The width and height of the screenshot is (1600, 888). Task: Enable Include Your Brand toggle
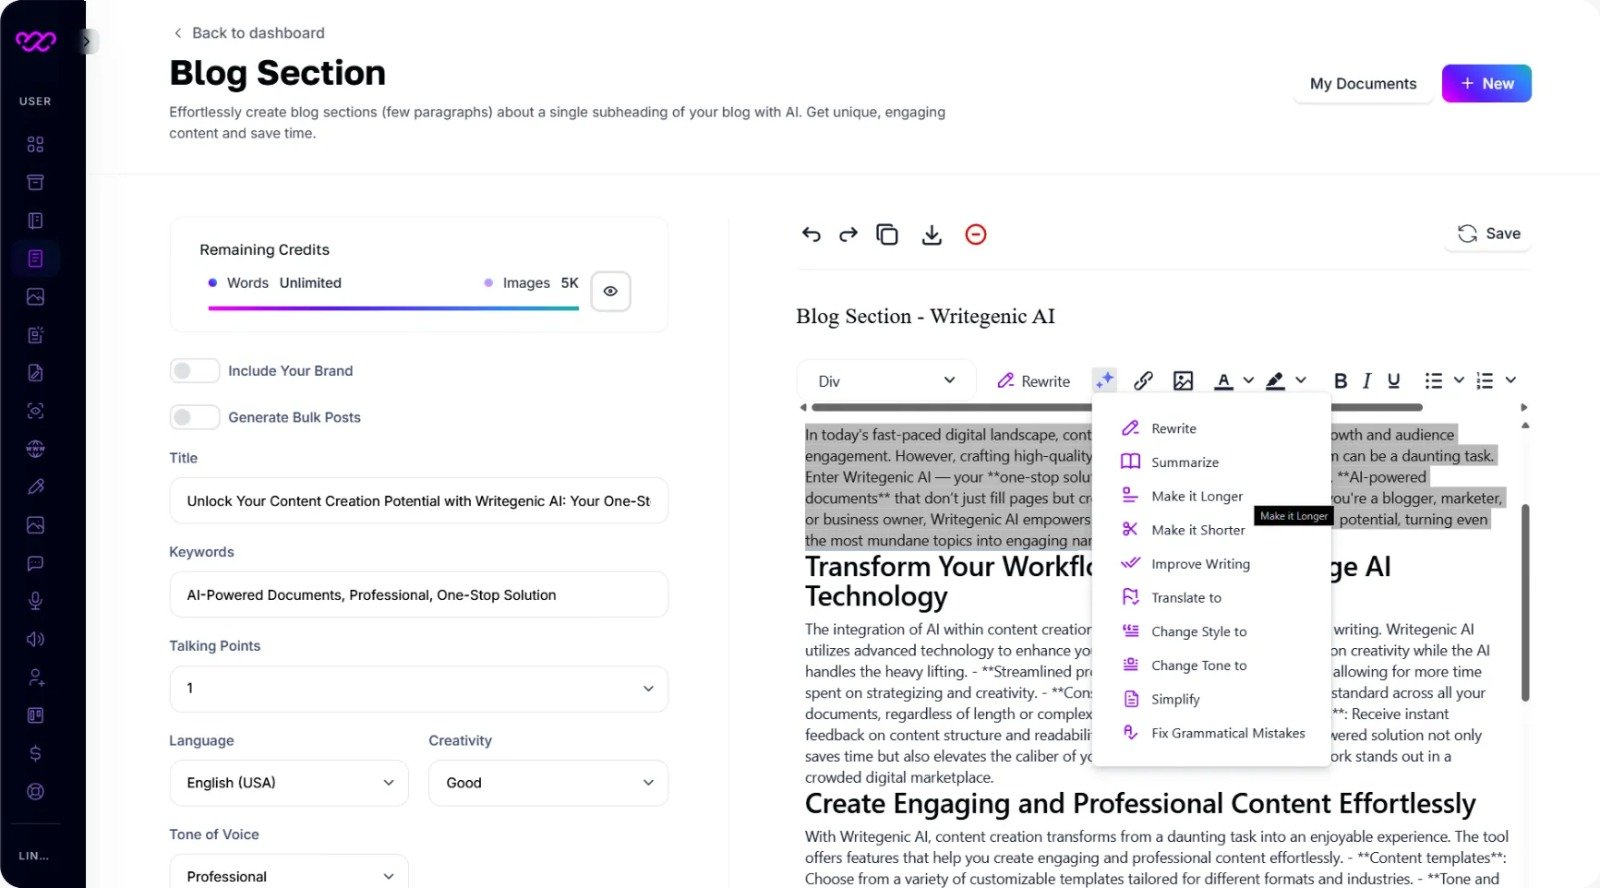(x=194, y=371)
